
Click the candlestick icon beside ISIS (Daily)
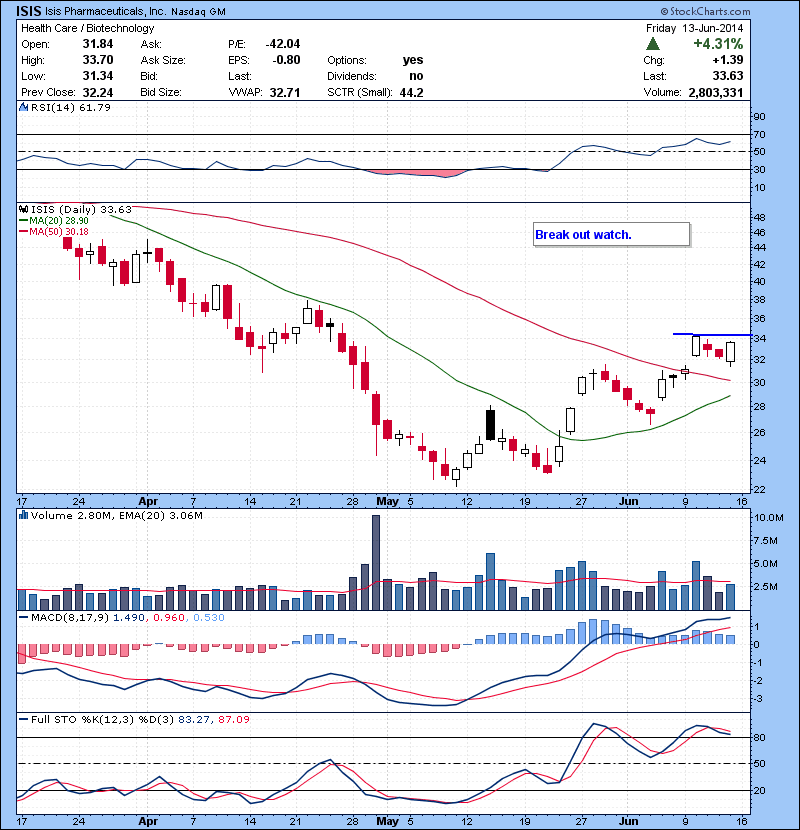[23, 210]
